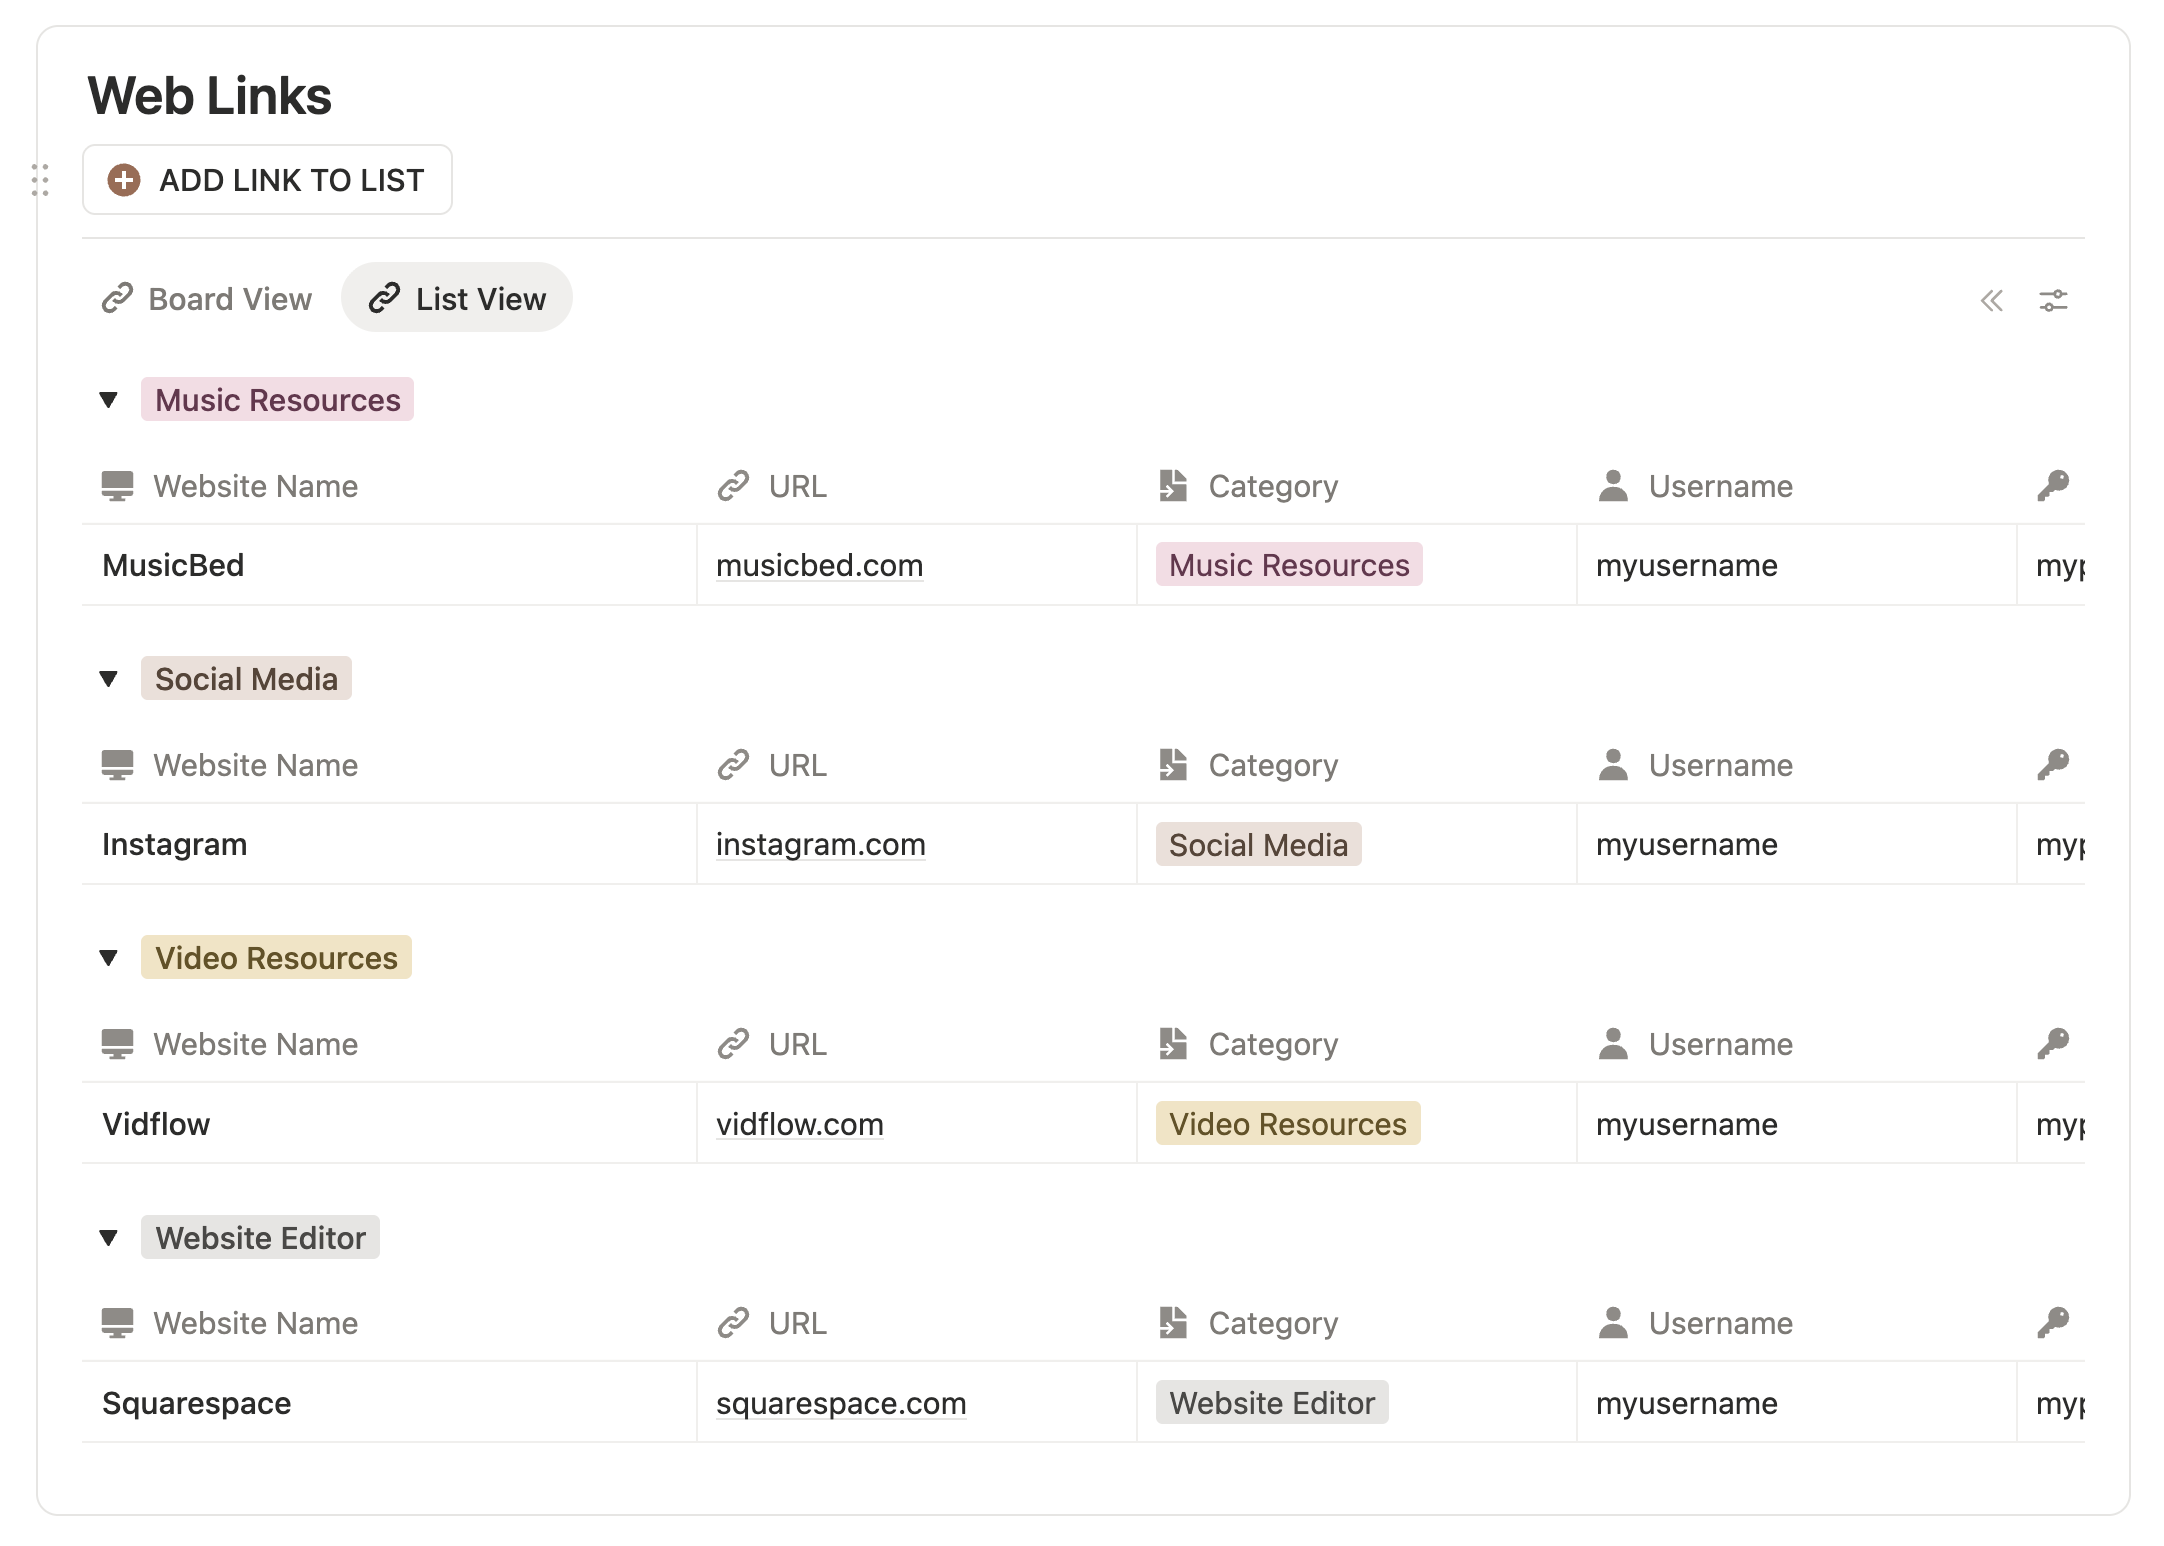The height and width of the screenshot is (1546, 2164).
Task: Collapse the Music Resources group
Action: pyautogui.click(x=109, y=400)
